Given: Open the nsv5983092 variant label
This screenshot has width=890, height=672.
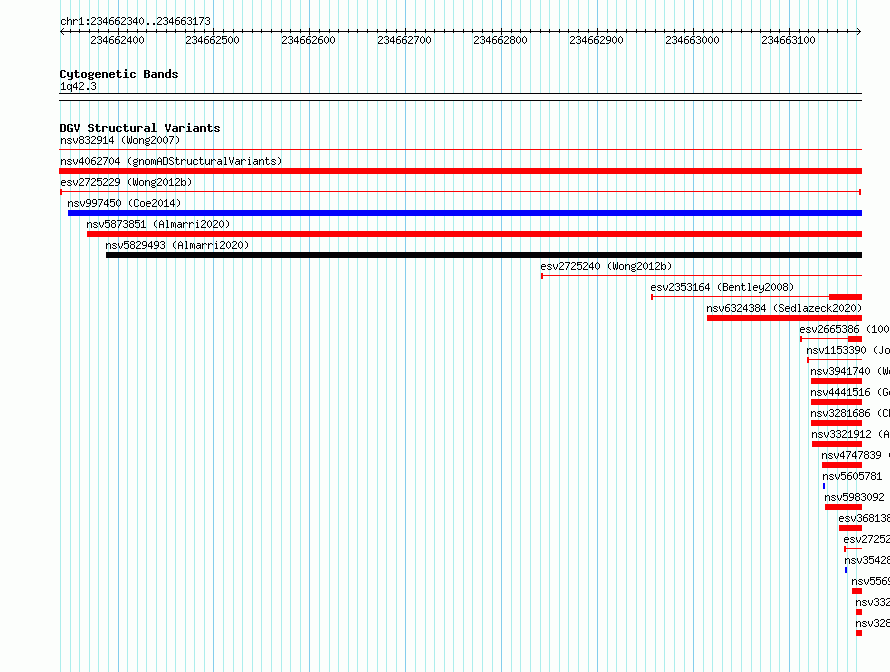Looking at the screenshot, I should [x=854, y=497].
